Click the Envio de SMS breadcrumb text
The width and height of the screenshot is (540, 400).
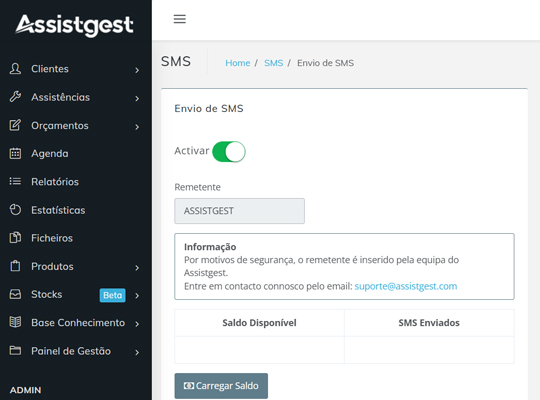pyautogui.click(x=325, y=63)
